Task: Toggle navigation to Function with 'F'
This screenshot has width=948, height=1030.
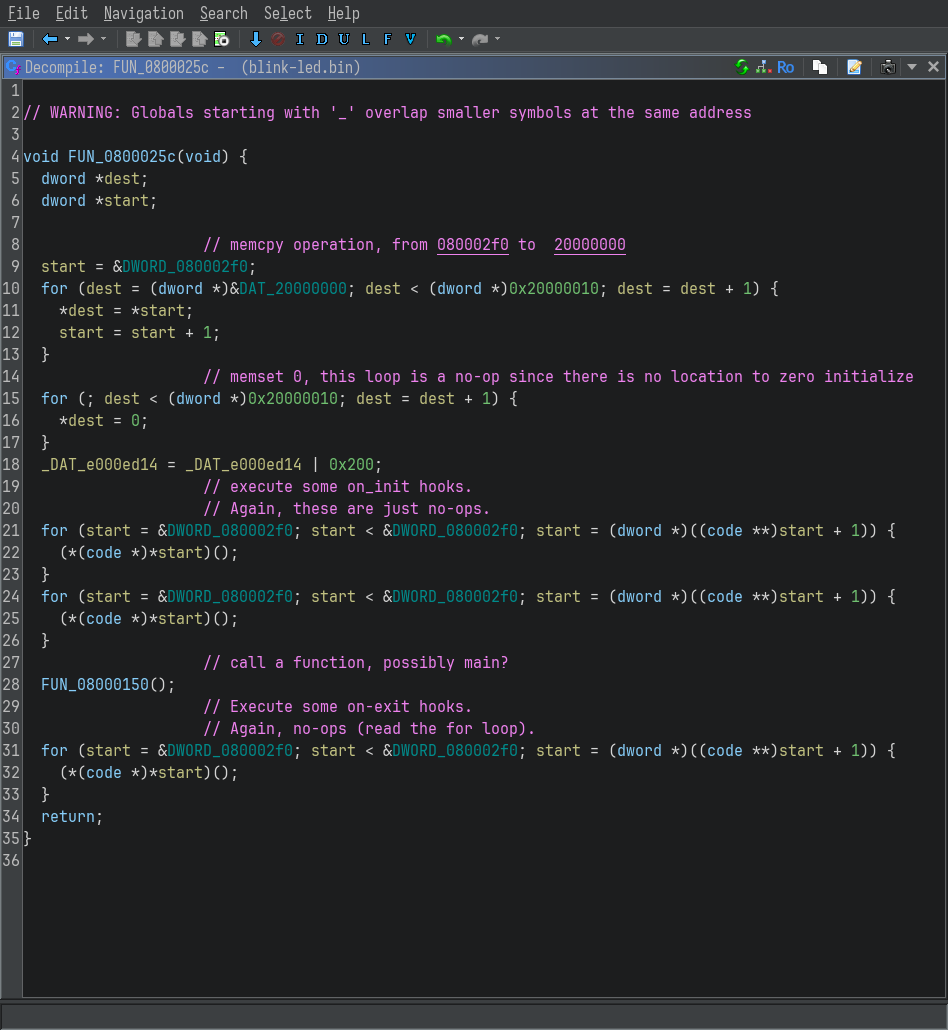Action: tap(387, 39)
